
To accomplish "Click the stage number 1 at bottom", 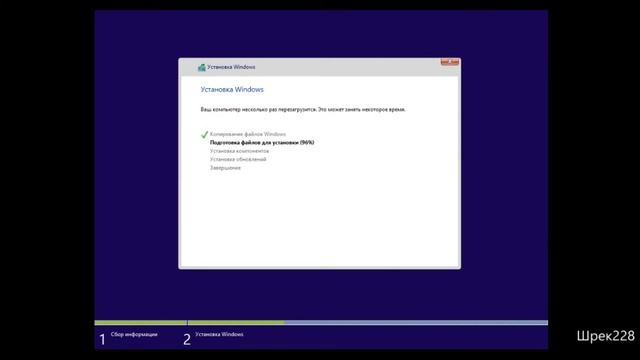I will click(102, 339).
